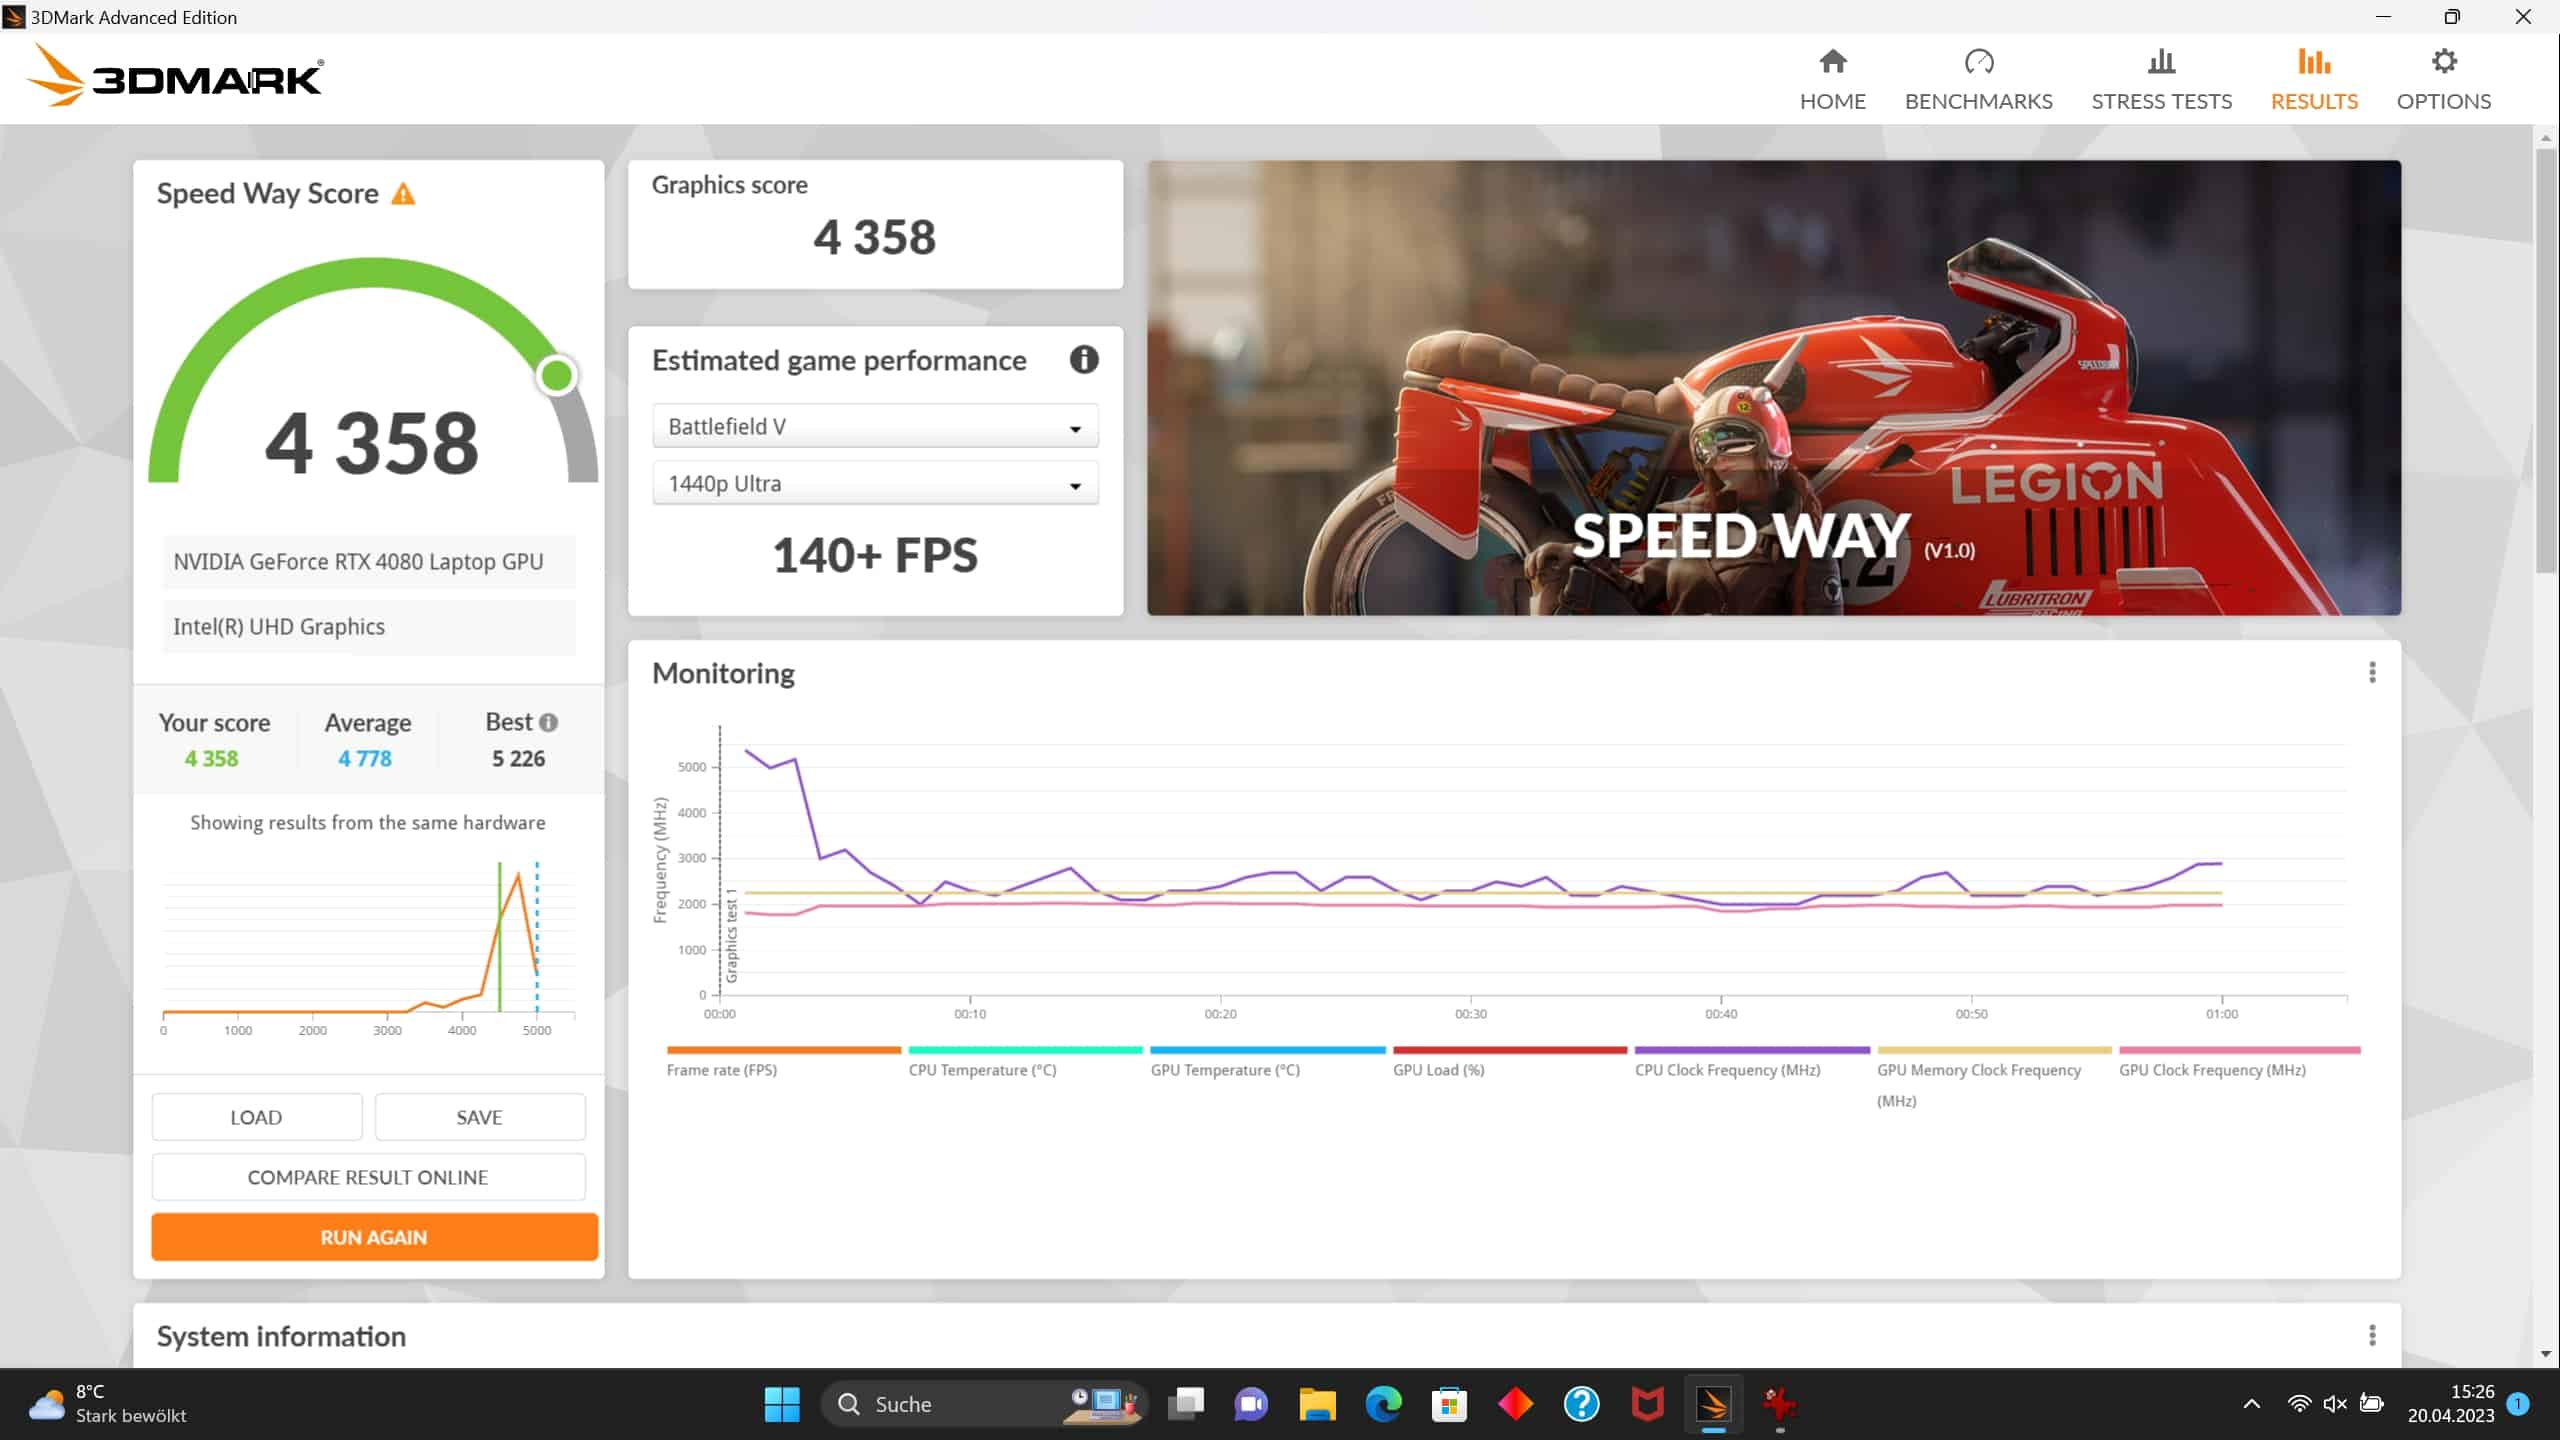Click Compare Result Online button
Screen dimensions: 2560x1440
(368, 1177)
